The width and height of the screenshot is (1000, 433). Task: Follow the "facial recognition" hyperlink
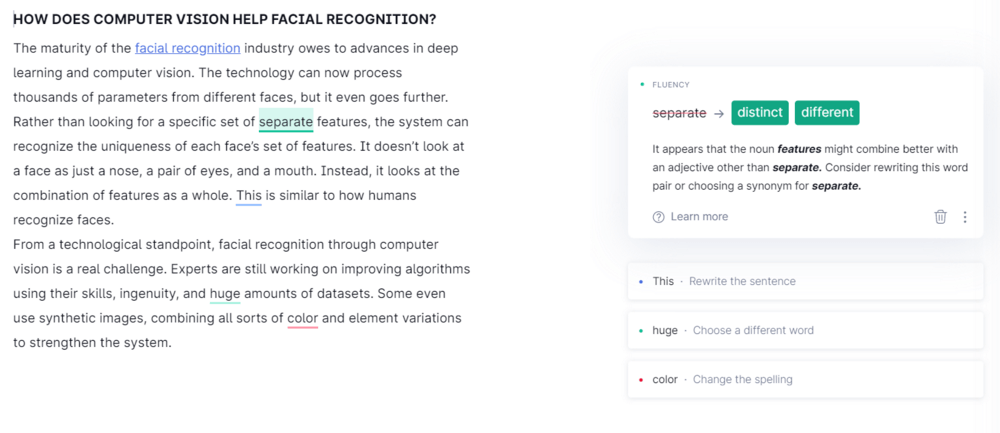coord(187,48)
